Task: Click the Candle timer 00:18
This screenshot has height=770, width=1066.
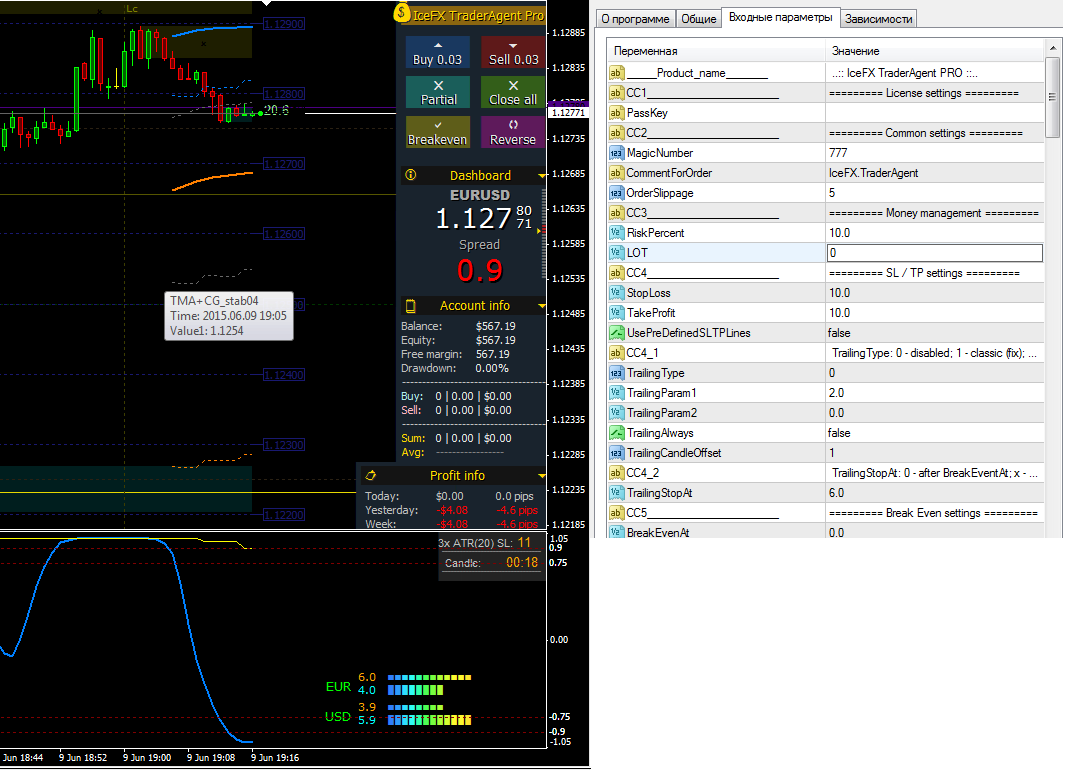Action: pos(522,563)
